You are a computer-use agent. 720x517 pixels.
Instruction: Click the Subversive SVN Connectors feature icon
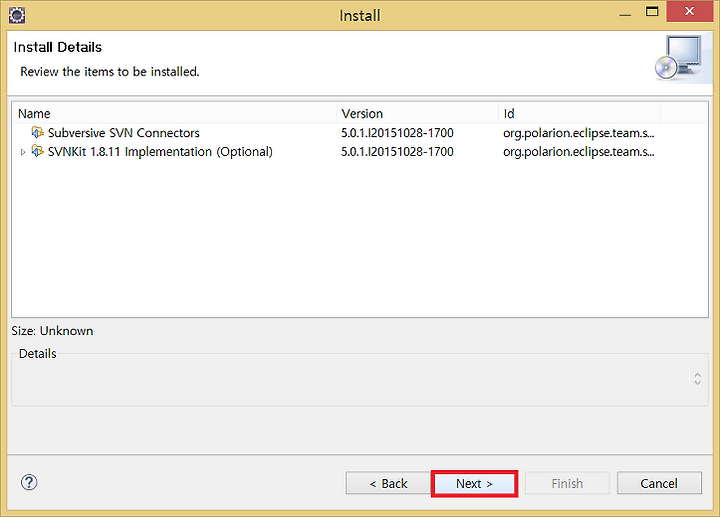point(37,133)
